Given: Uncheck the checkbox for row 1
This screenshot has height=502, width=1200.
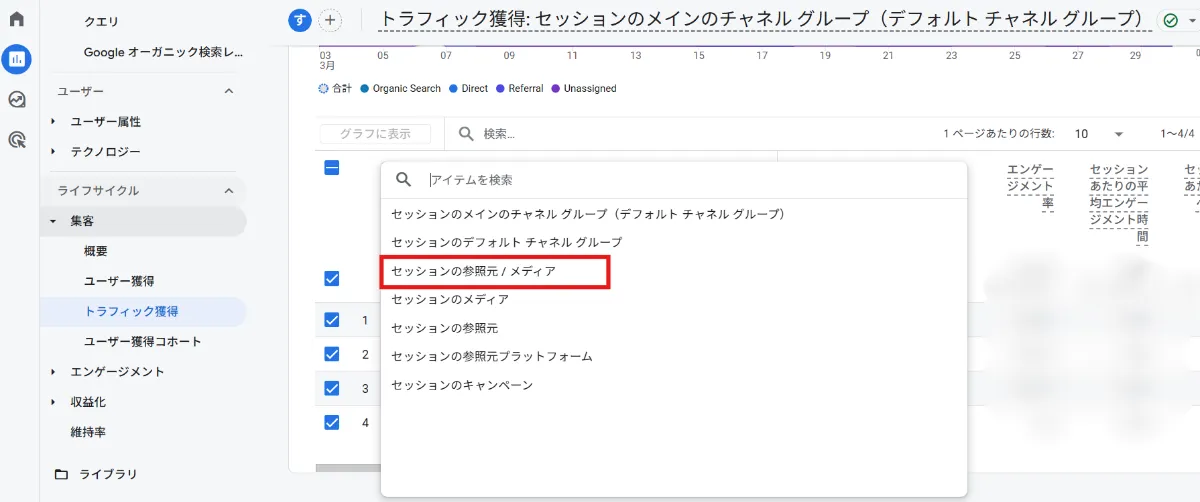Looking at the screenshot, I should [332, 320].
